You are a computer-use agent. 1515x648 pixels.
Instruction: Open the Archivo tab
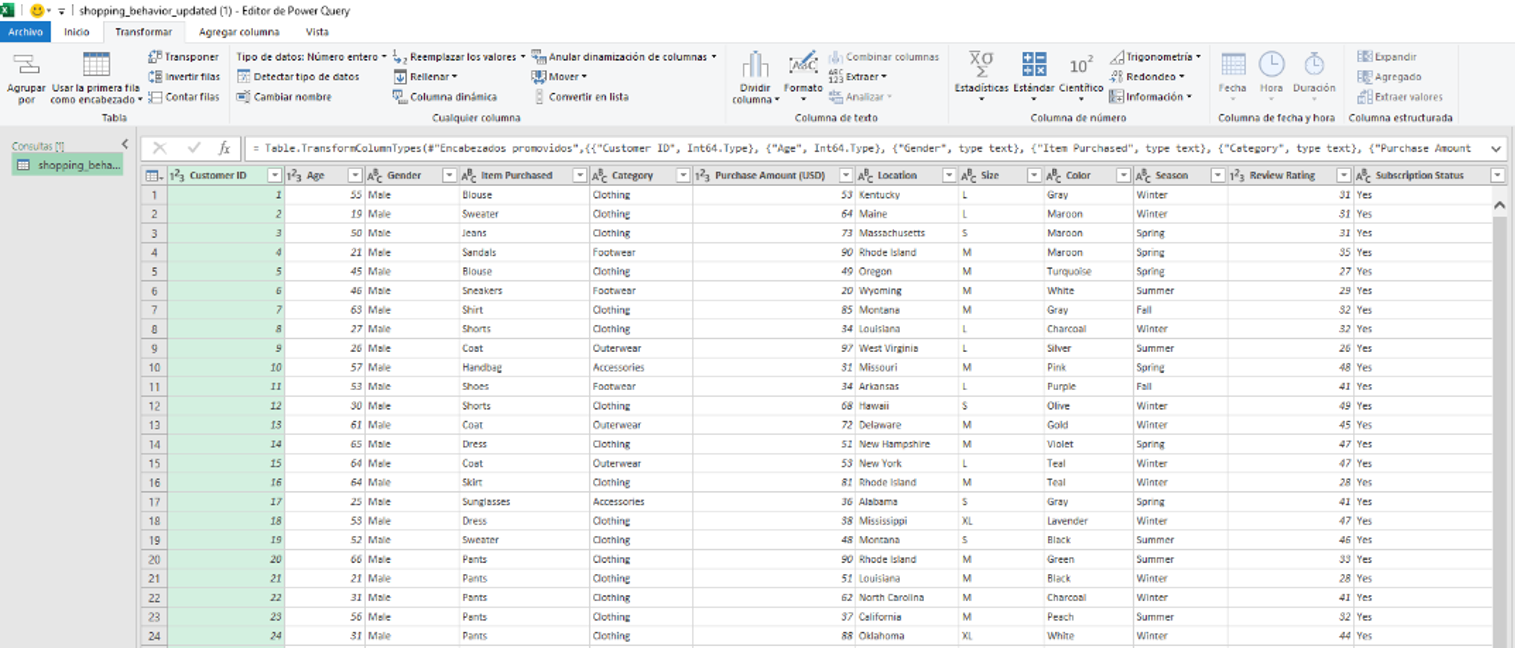(26, 32)
